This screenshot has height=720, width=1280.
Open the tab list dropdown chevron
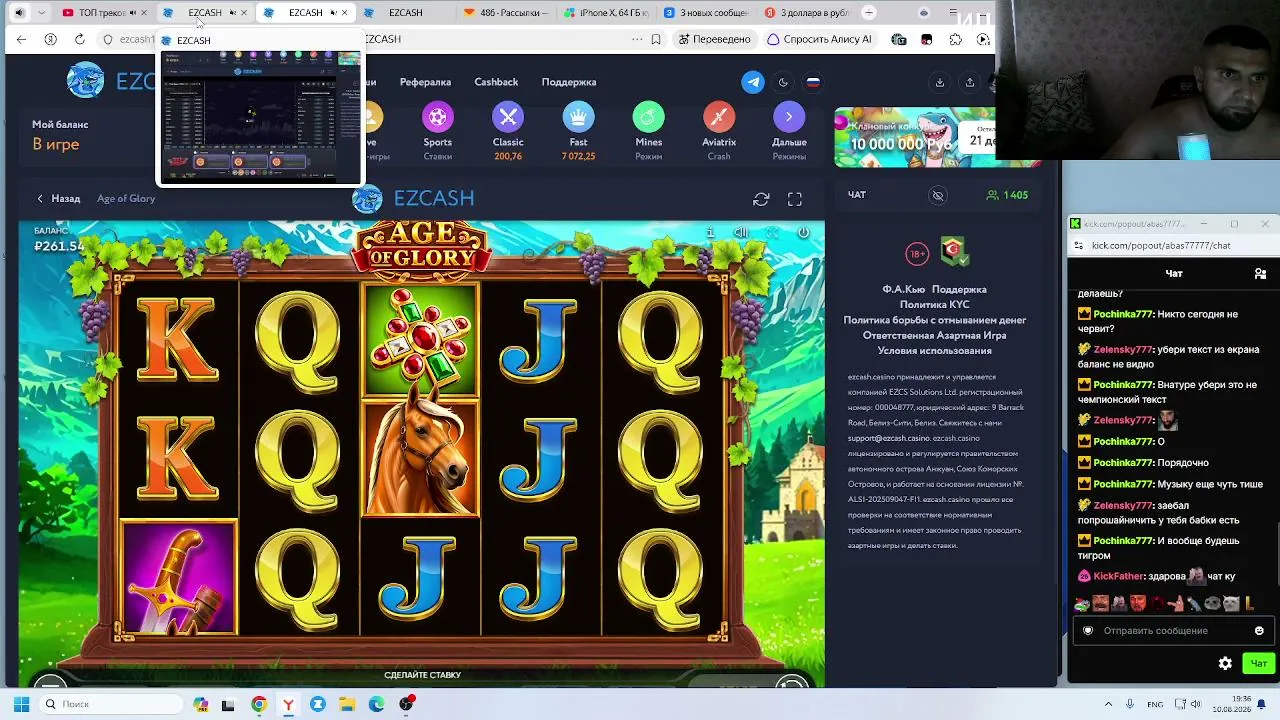[41, 13]
